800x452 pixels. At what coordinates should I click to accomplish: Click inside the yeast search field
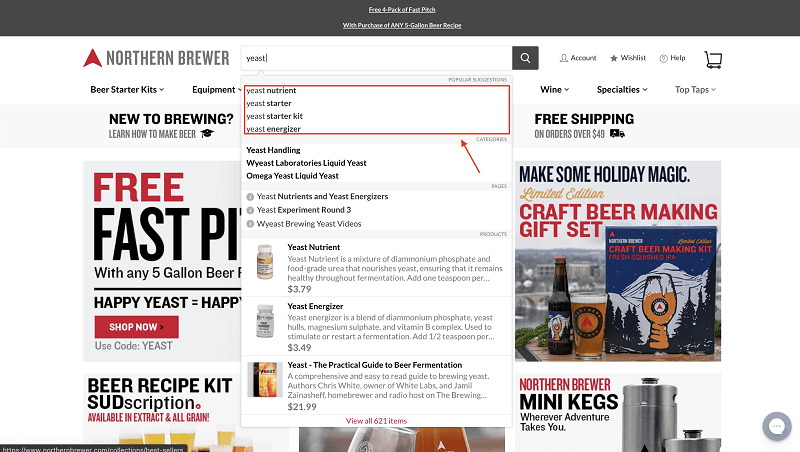377,58
